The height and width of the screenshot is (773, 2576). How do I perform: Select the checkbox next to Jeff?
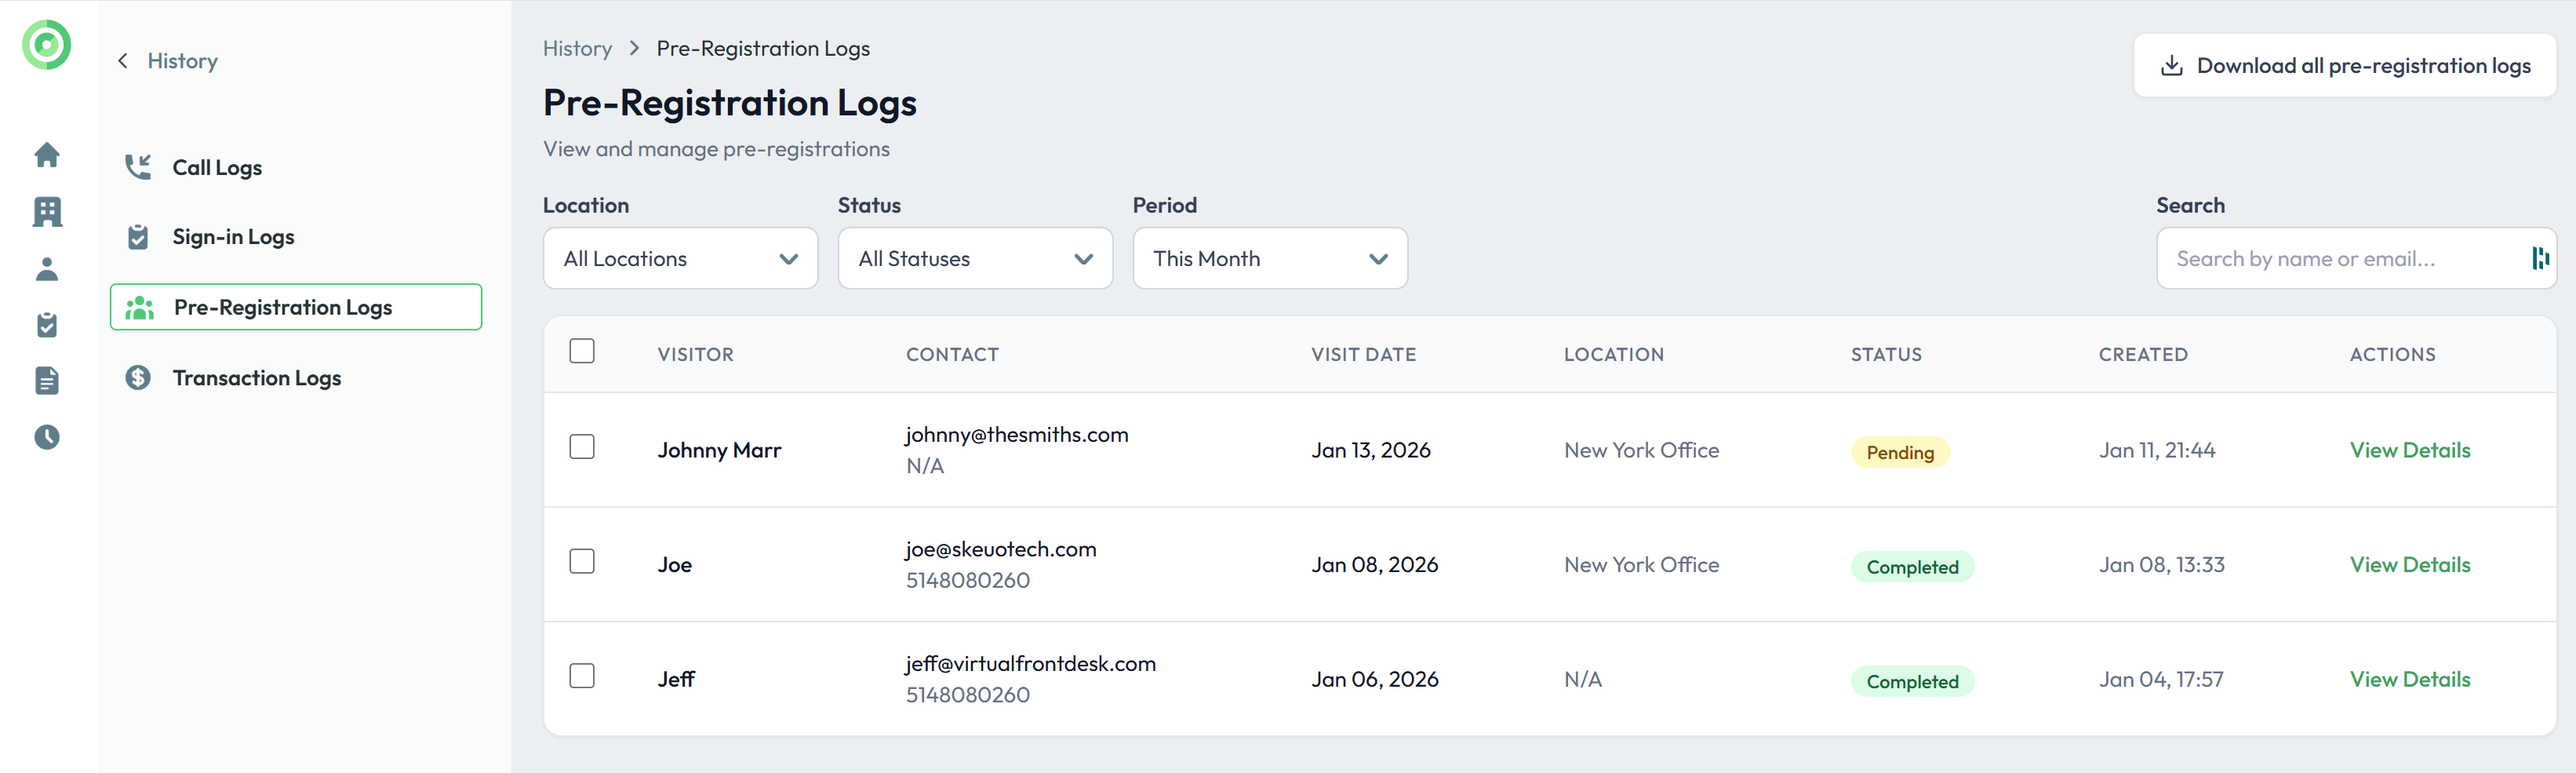tap(582, 675)
